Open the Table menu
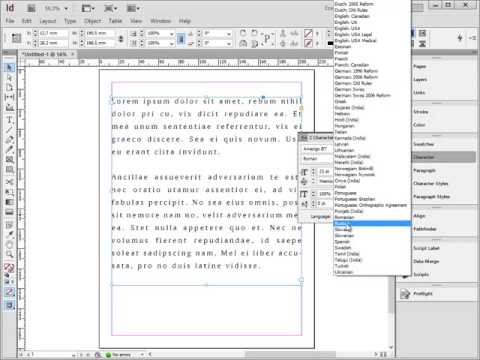 coord(115,21)
